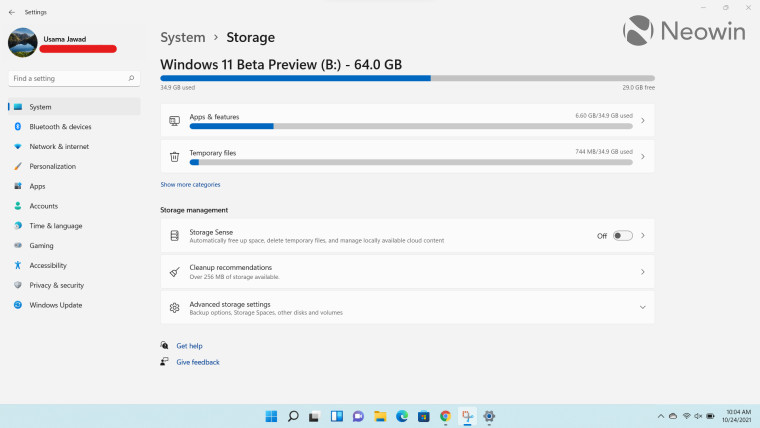Select System in the sidebar
Screen dimensions: 760x428
pos(74,107)
